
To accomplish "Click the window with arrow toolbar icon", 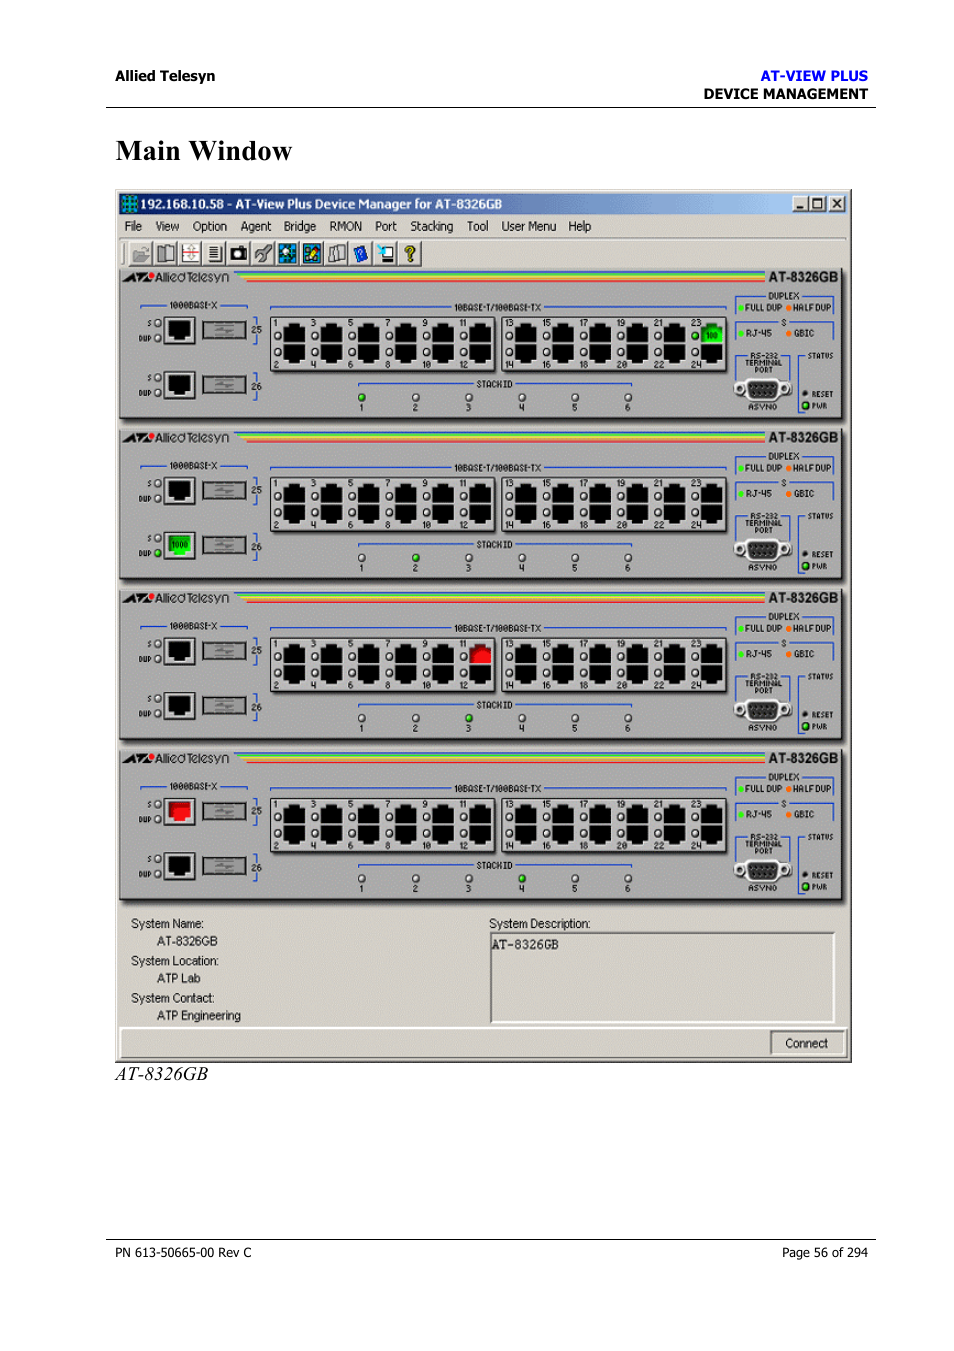I will point(386,253).
